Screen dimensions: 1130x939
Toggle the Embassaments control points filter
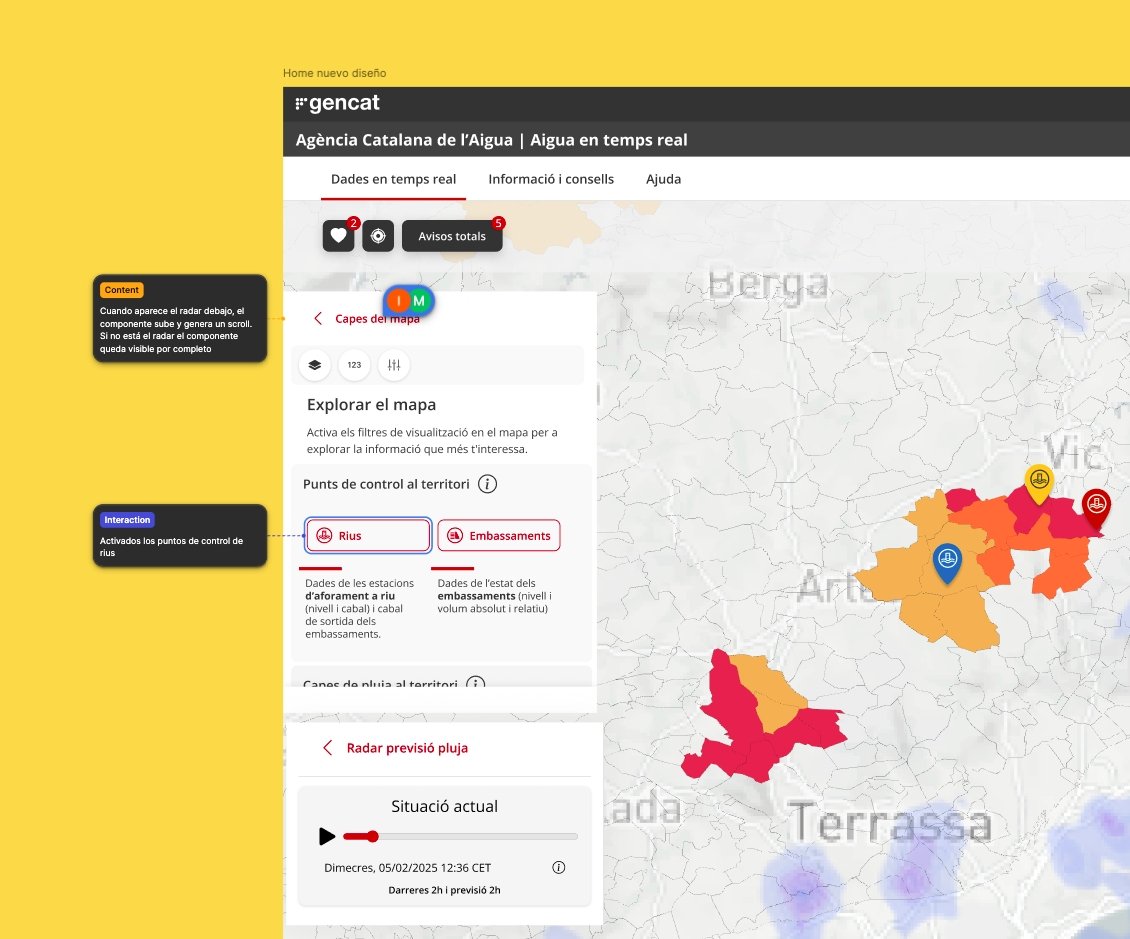point(499,535)
